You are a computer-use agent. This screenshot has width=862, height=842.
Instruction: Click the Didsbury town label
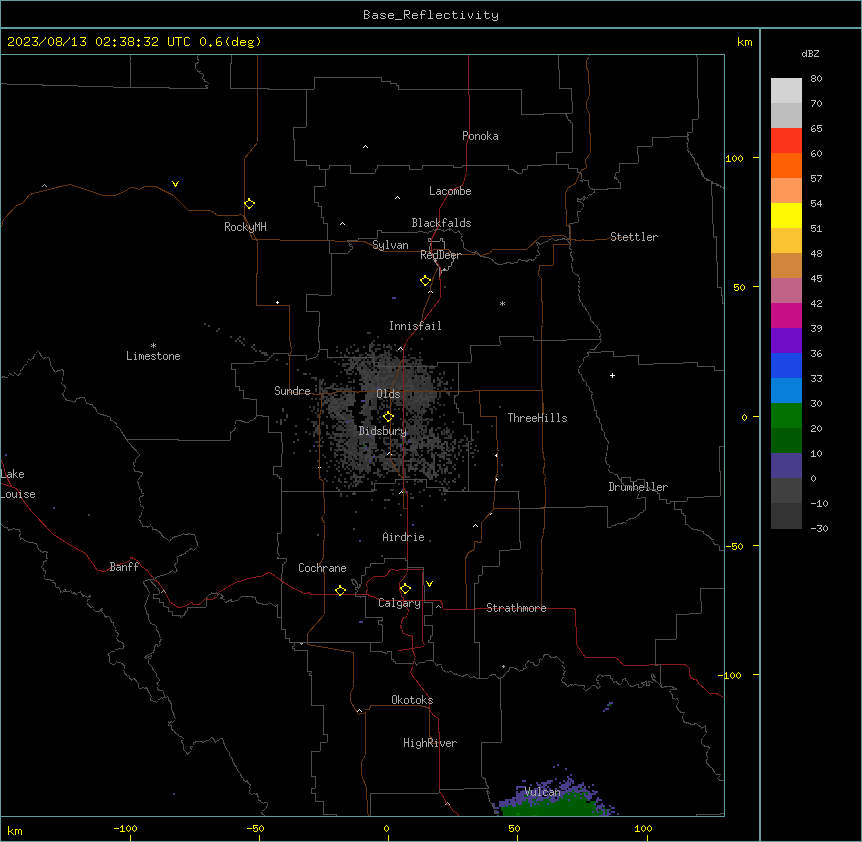click(x=383, y=431)
